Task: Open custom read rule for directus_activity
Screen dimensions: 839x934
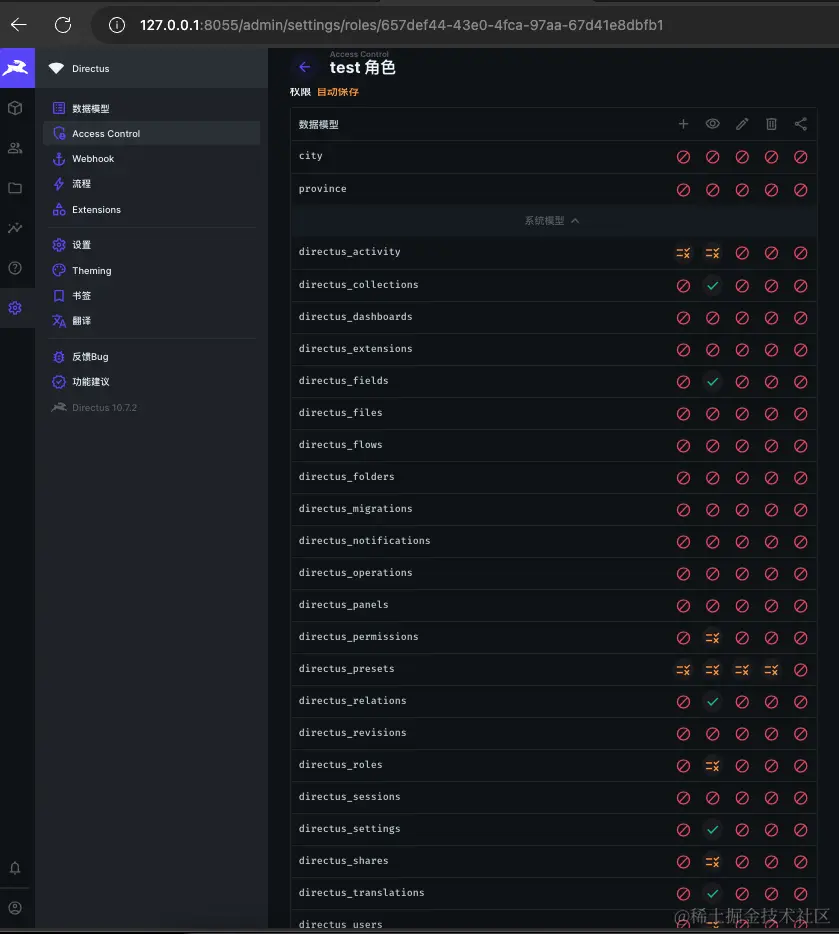Action: [x=712, y=253]
